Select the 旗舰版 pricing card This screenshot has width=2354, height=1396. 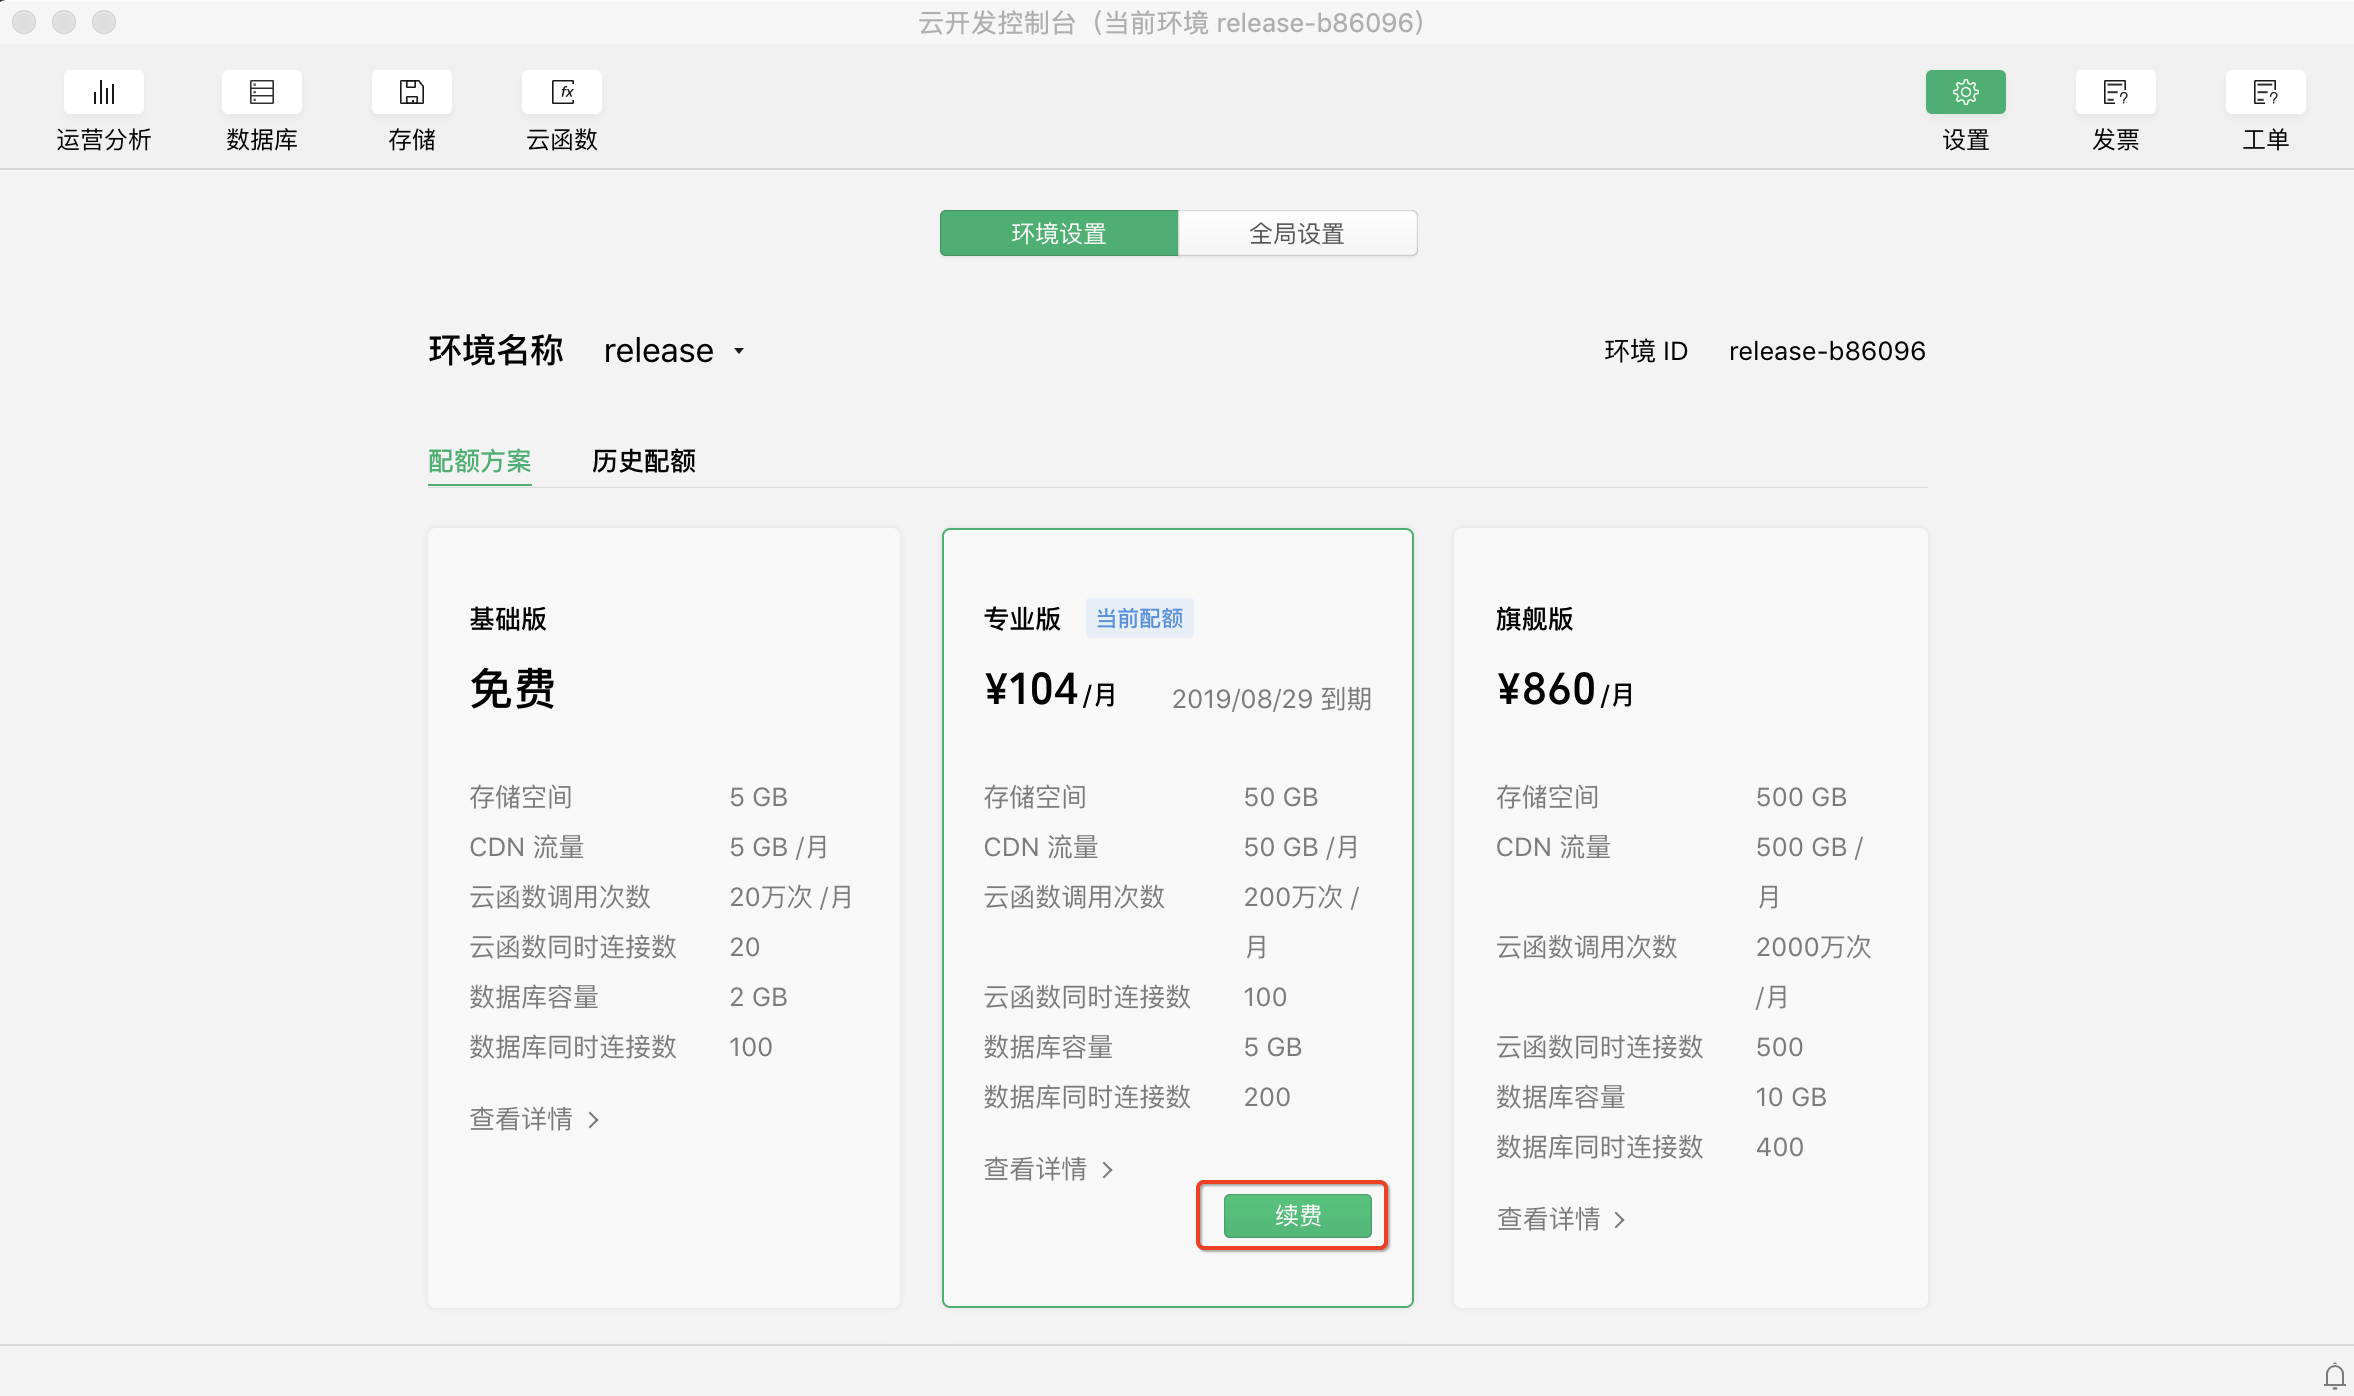tap(1689, 900)
